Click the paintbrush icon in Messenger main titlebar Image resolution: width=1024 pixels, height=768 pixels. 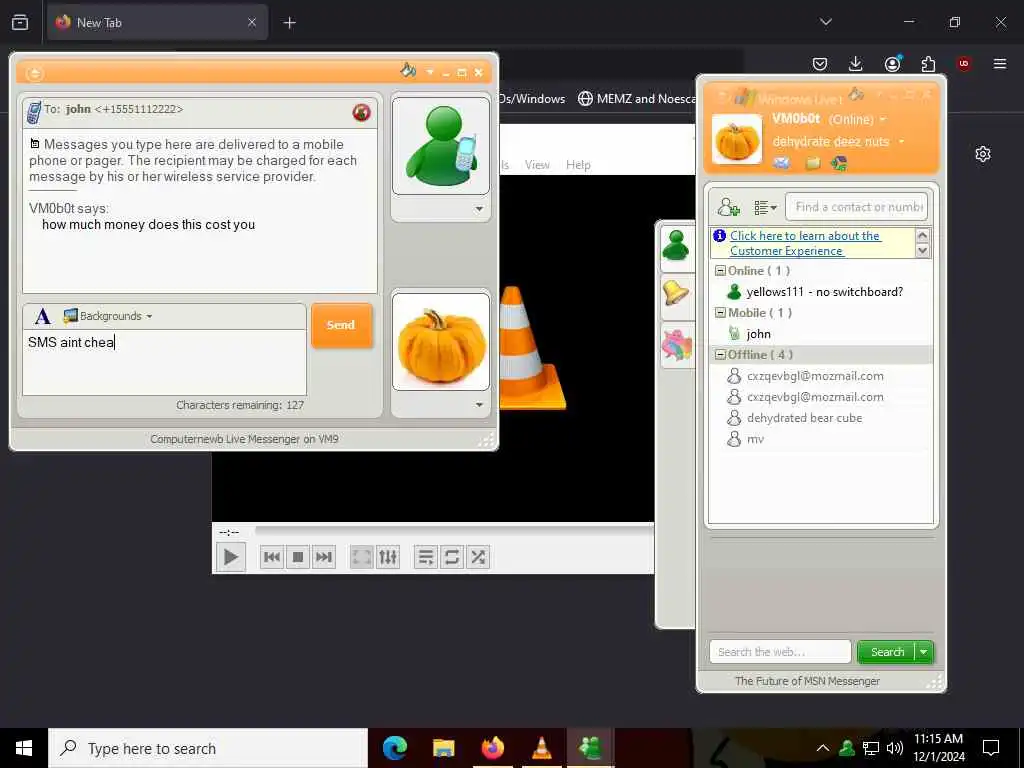click(856, 95)
